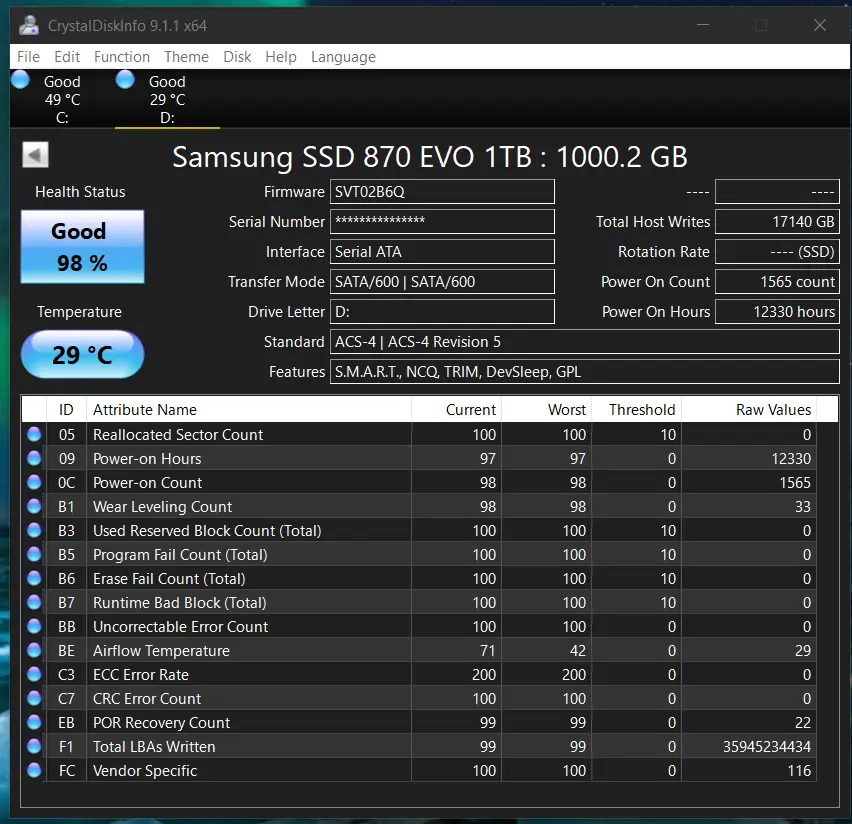The width and height of the screenshot is (852, 824).
Task: Click the empty ---- field above Total Host Writes
Action: 777,192
